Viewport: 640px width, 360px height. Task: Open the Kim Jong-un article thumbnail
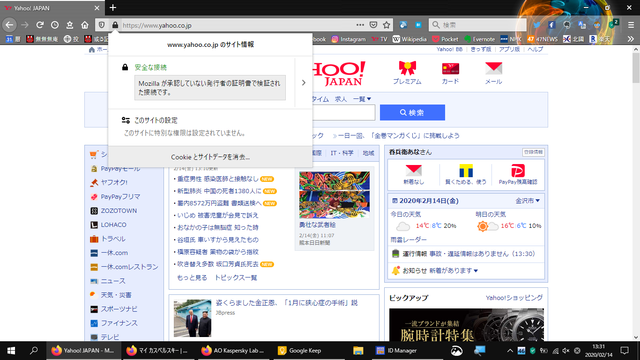192,318
